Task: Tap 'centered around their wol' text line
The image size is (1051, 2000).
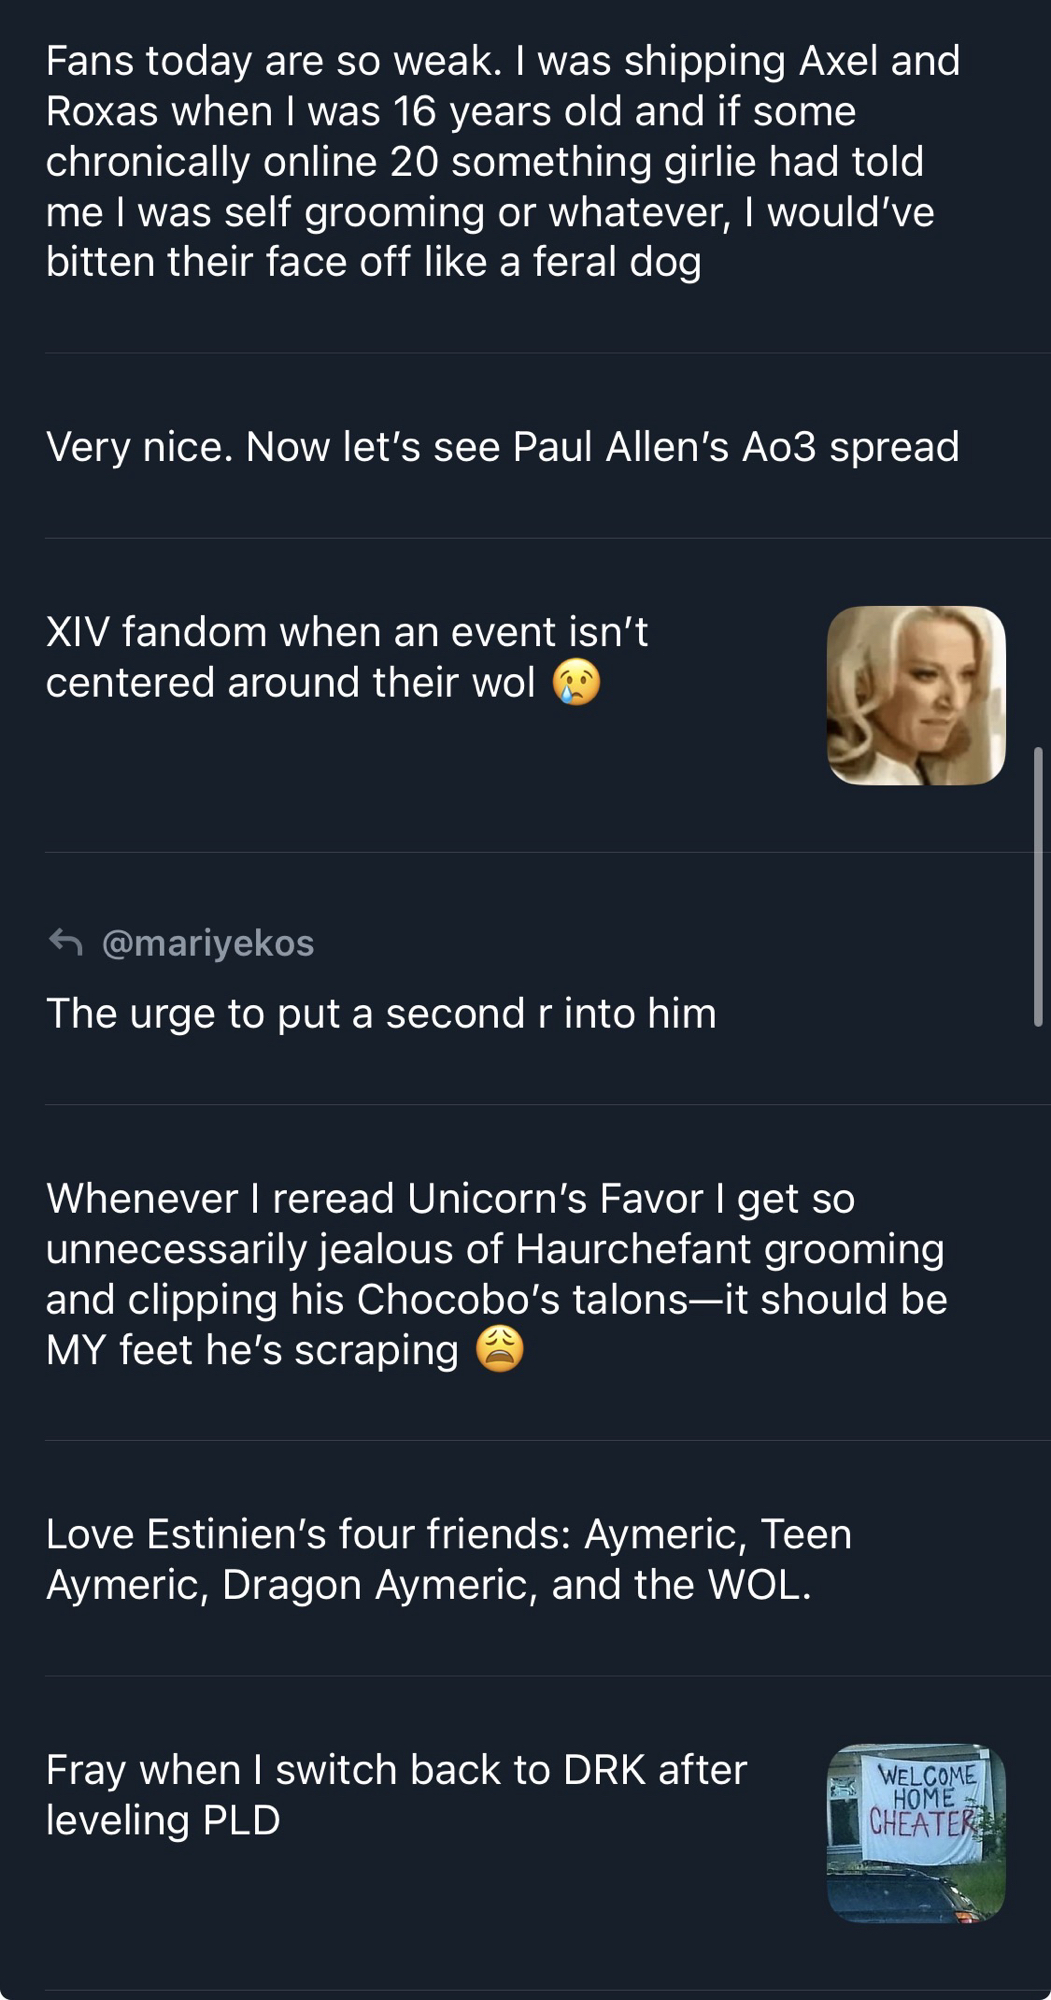Action: (291, 683)
